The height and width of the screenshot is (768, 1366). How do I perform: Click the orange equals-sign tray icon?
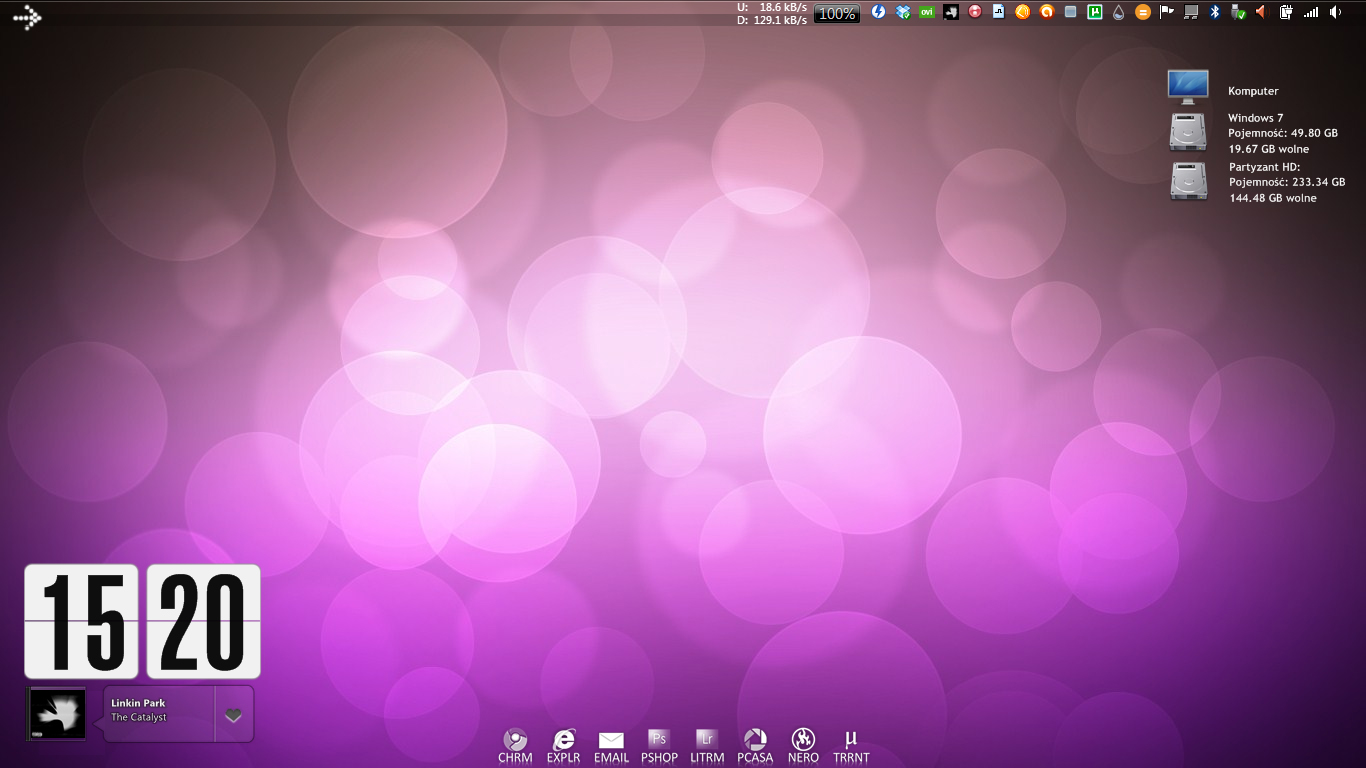coord(1143,12)
